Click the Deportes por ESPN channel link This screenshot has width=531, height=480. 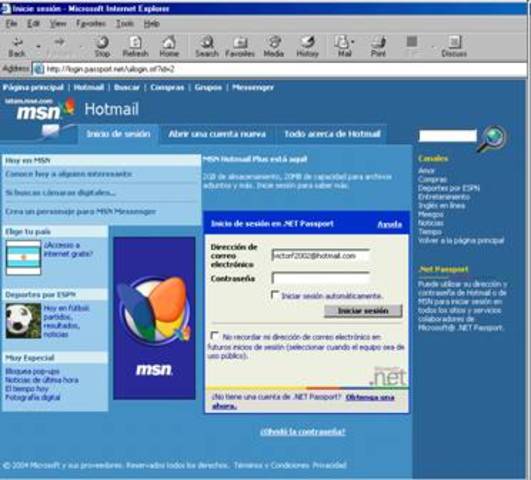[x=449, y=188]
